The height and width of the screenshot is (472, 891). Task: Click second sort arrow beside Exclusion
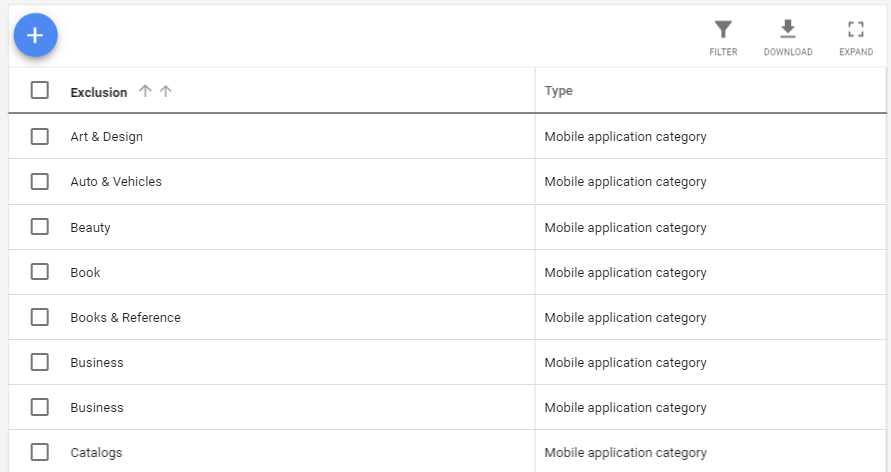tap(166, 91)
